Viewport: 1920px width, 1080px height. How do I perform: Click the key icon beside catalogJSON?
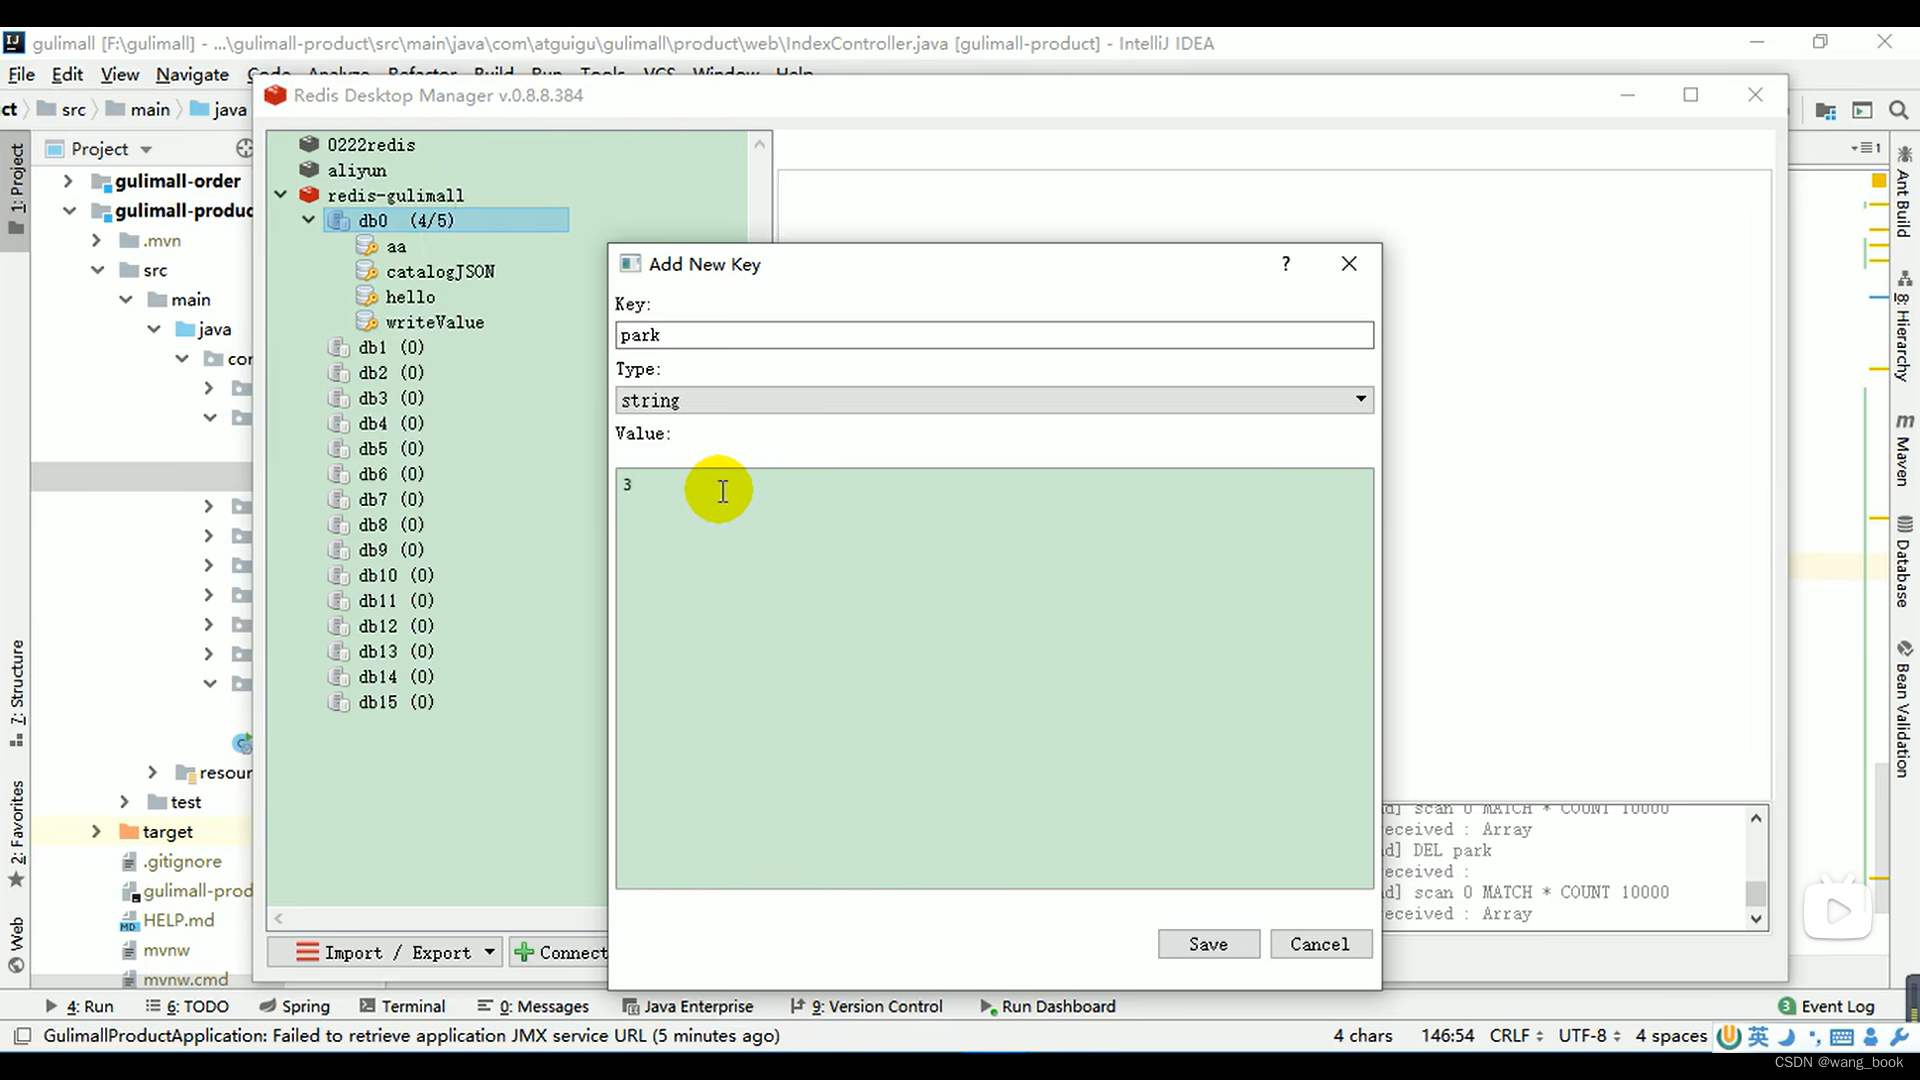(x=367, y=271)
